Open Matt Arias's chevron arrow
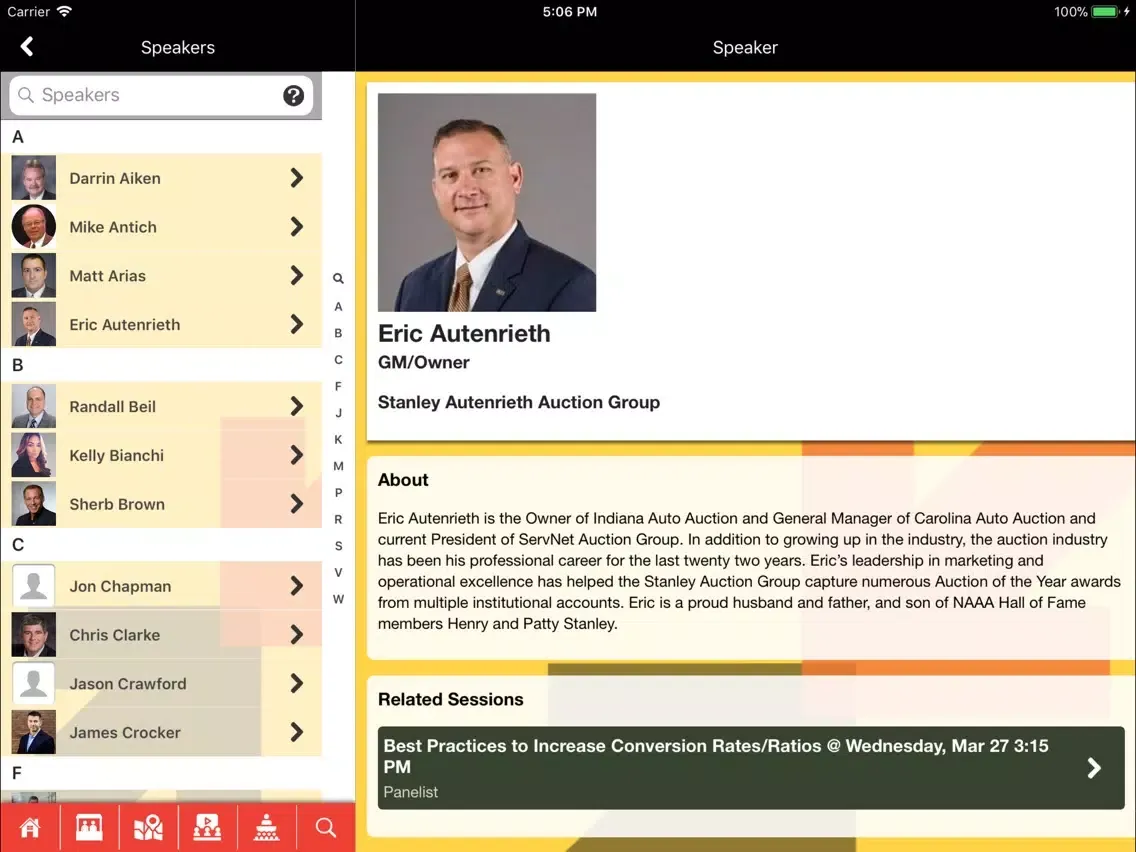Viewport: 1136px width, 852px height. click(296, 275)
